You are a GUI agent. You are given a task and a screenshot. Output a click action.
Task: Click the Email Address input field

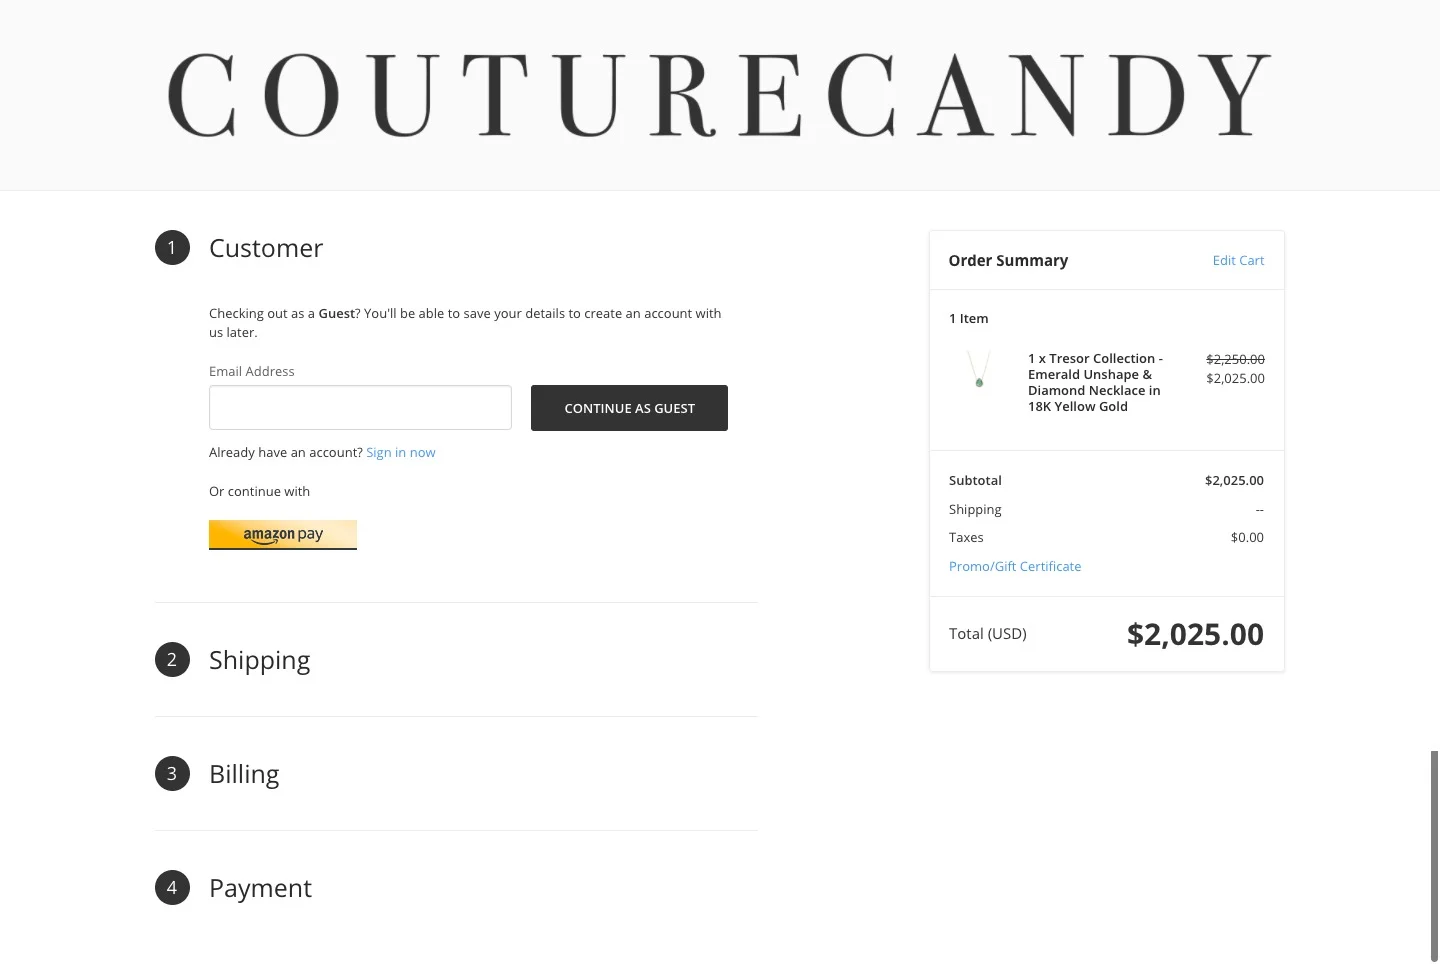tap(360, 407)
